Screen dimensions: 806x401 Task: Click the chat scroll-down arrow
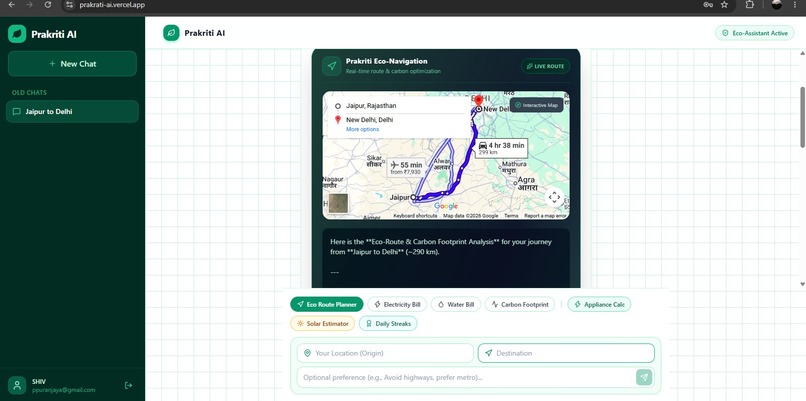click(x=803, y=284)
